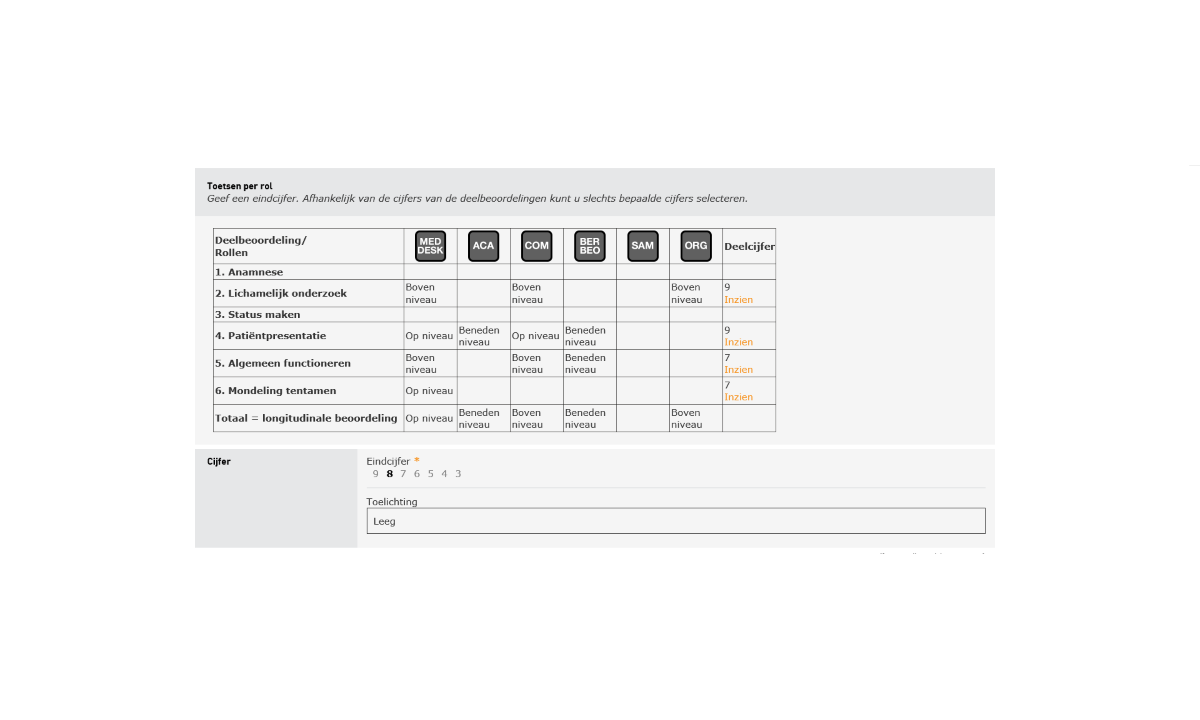Choose 5 as the Eindcijfer
Screen dimensions: 1200x720
point(430,474)
